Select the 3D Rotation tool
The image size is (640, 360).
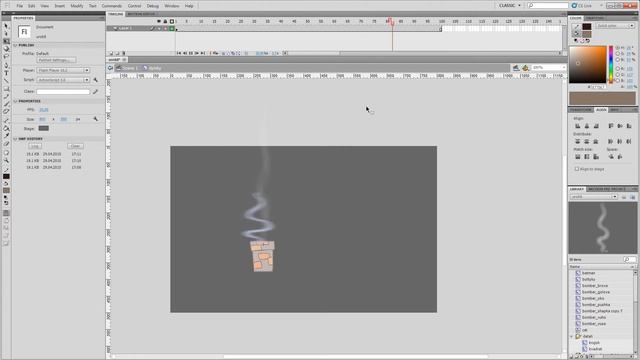(x=6, y=49)
